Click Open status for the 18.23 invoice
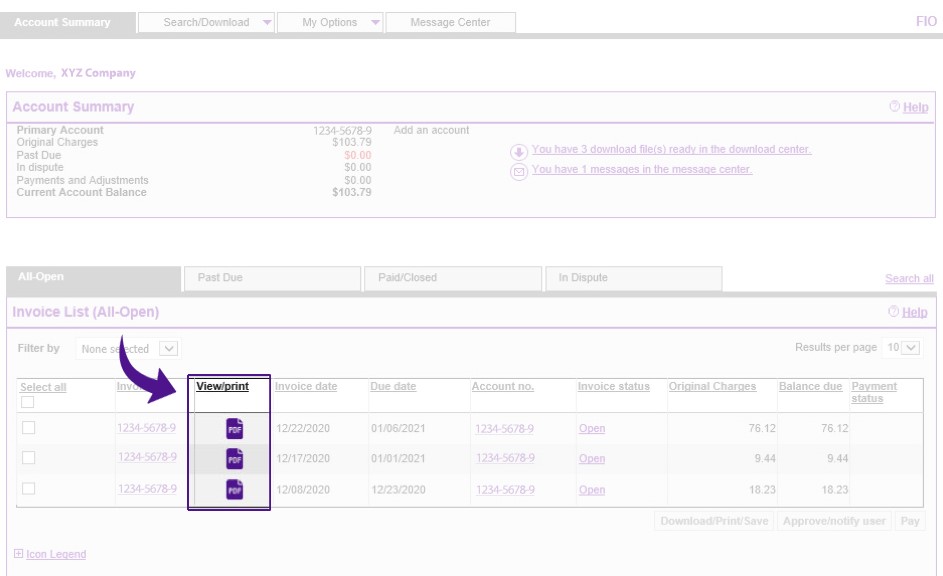 [x=592, y=490]
